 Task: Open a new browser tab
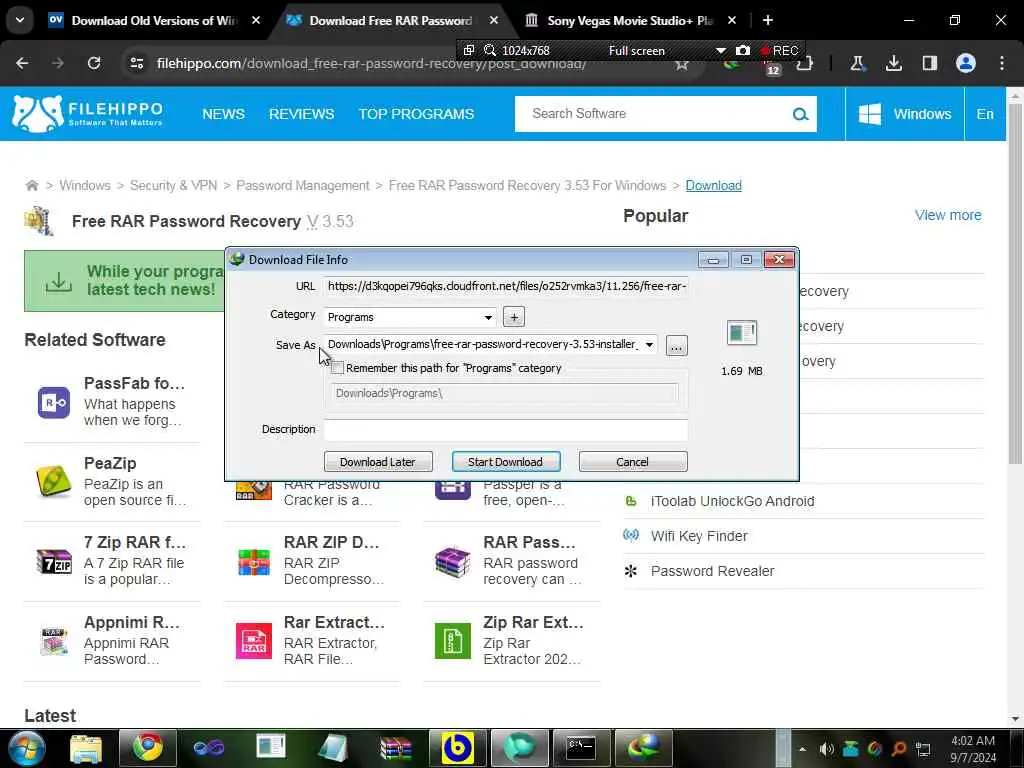pyautogui.click(x=768, y=20)
